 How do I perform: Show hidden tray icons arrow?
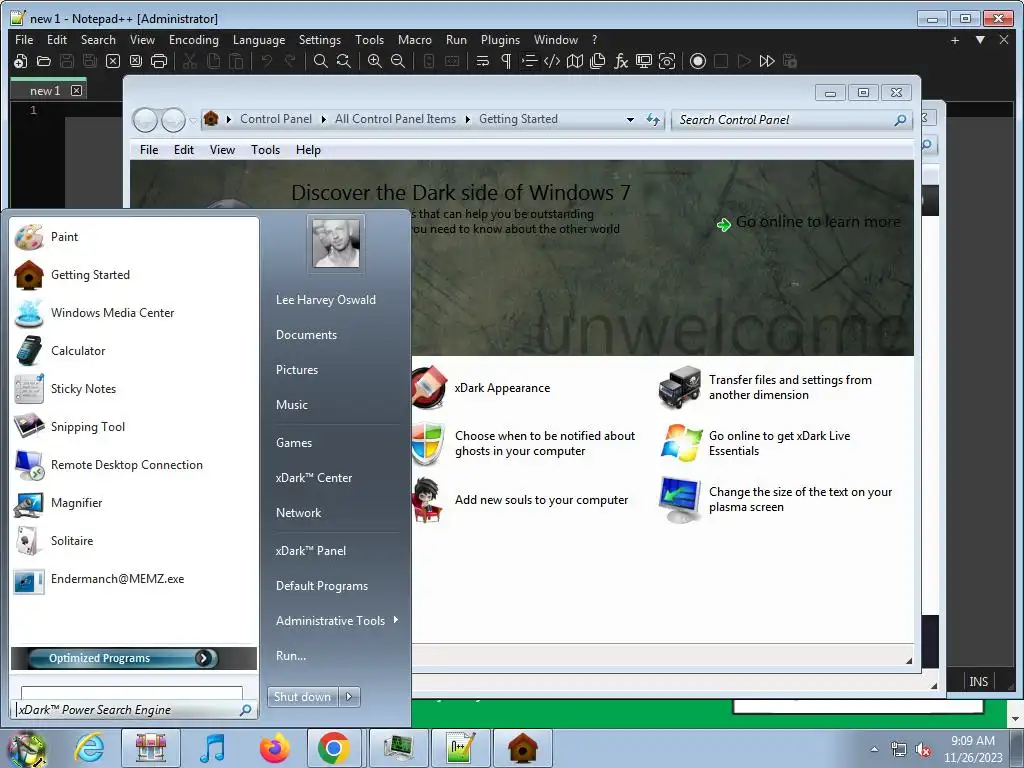click(x=874, y=749)
